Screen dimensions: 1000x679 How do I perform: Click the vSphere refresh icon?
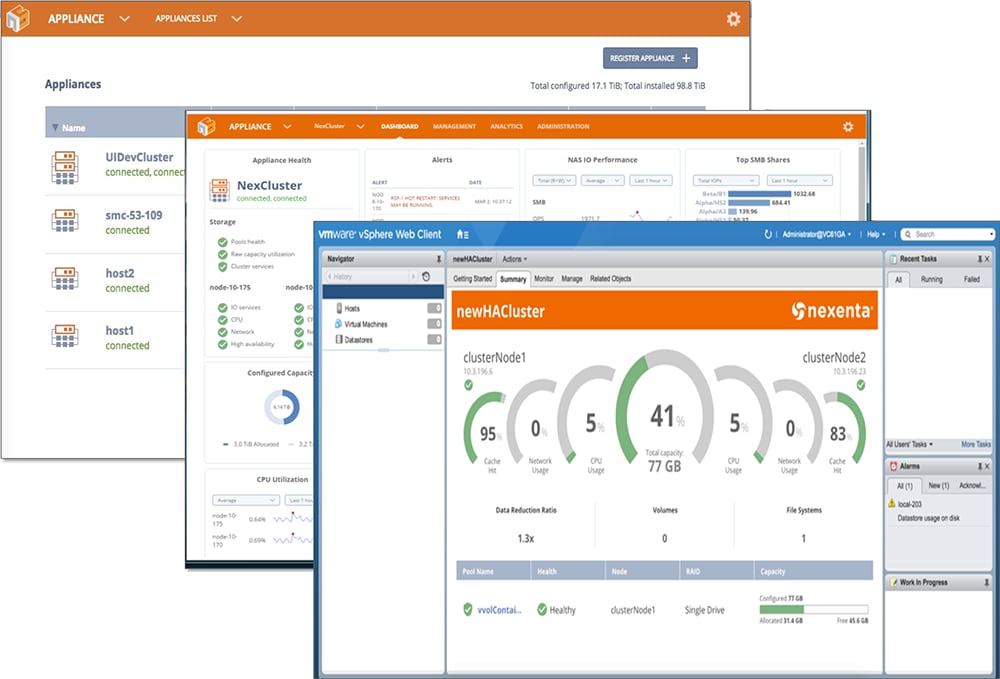[x=767, y=234]
